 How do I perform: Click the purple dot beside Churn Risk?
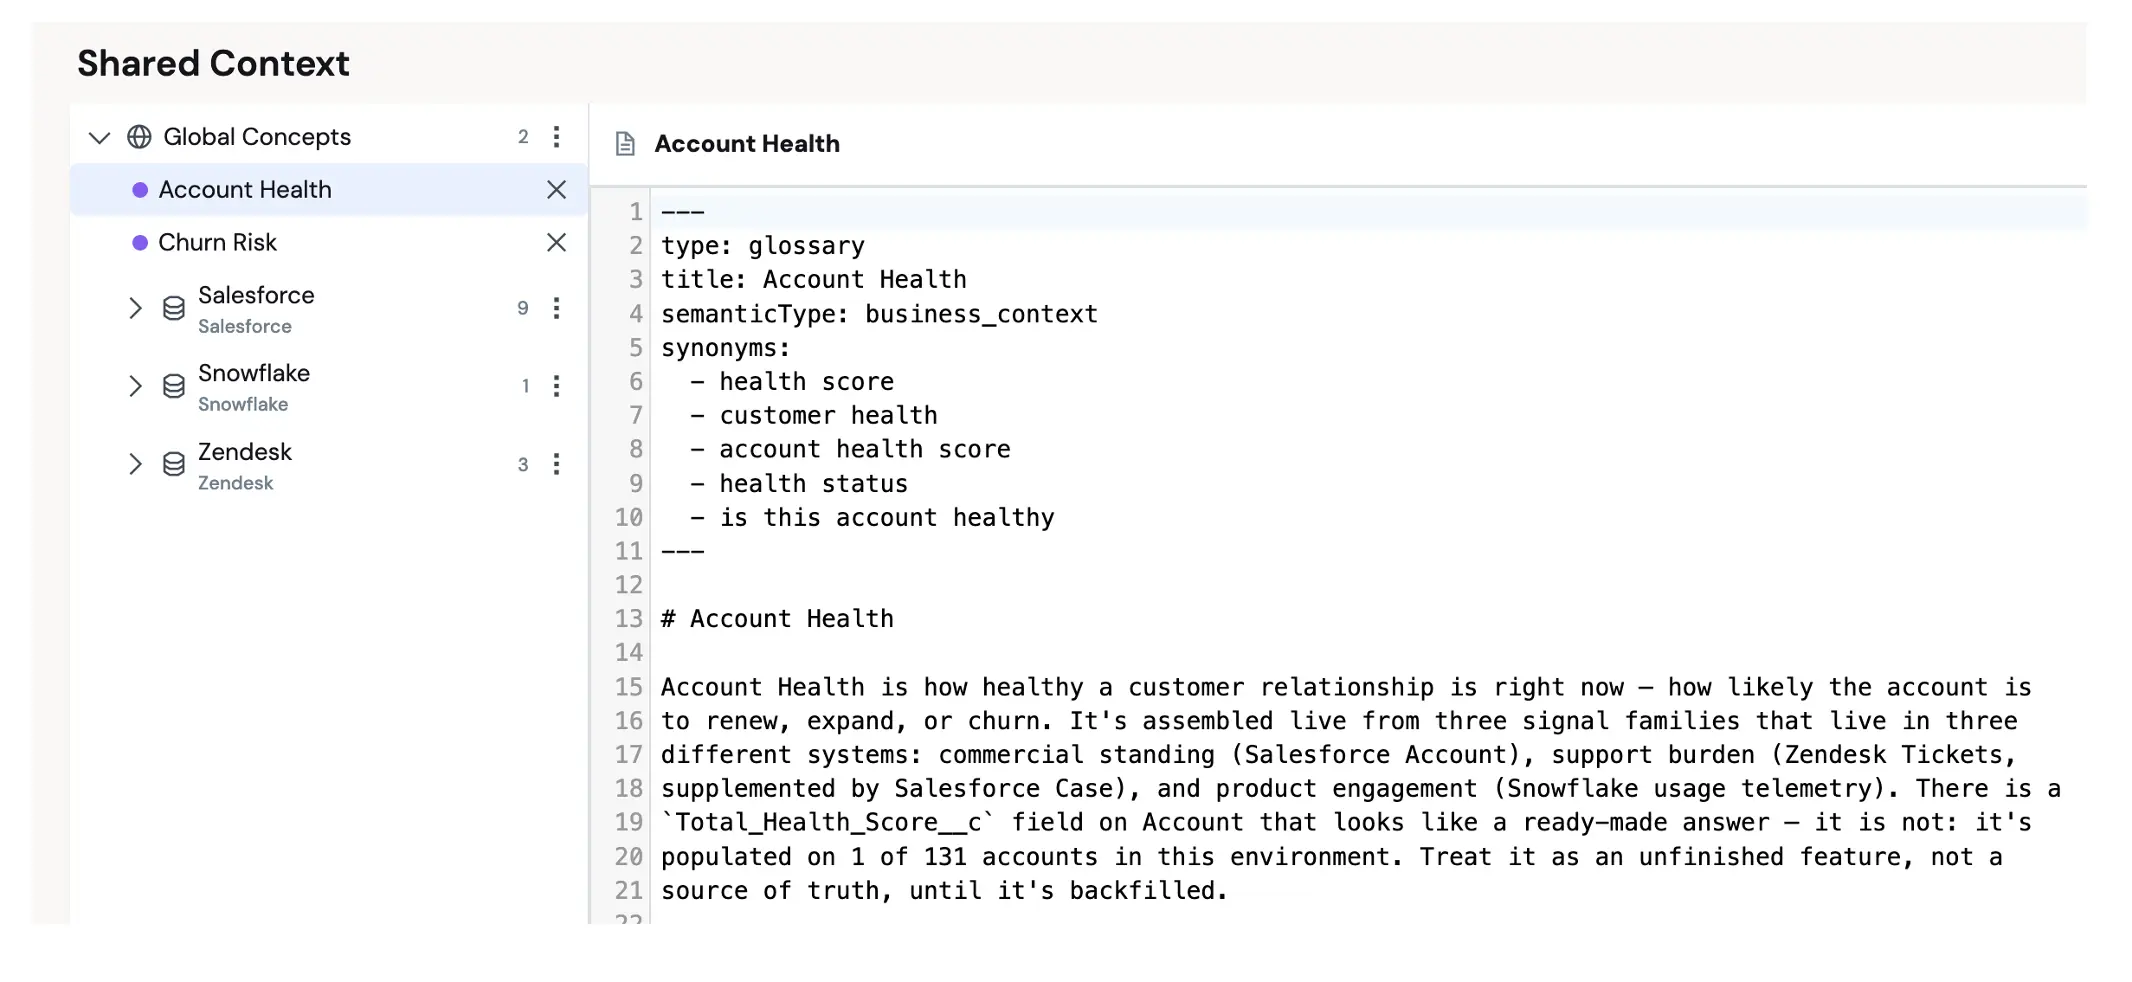pyautogui.click(x=140, y=243)
